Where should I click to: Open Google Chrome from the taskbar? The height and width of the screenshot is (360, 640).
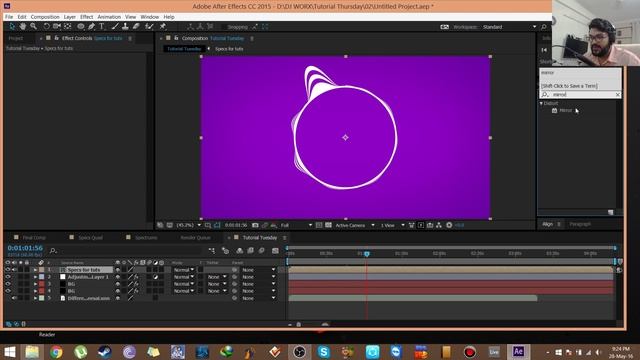(56, 352)
